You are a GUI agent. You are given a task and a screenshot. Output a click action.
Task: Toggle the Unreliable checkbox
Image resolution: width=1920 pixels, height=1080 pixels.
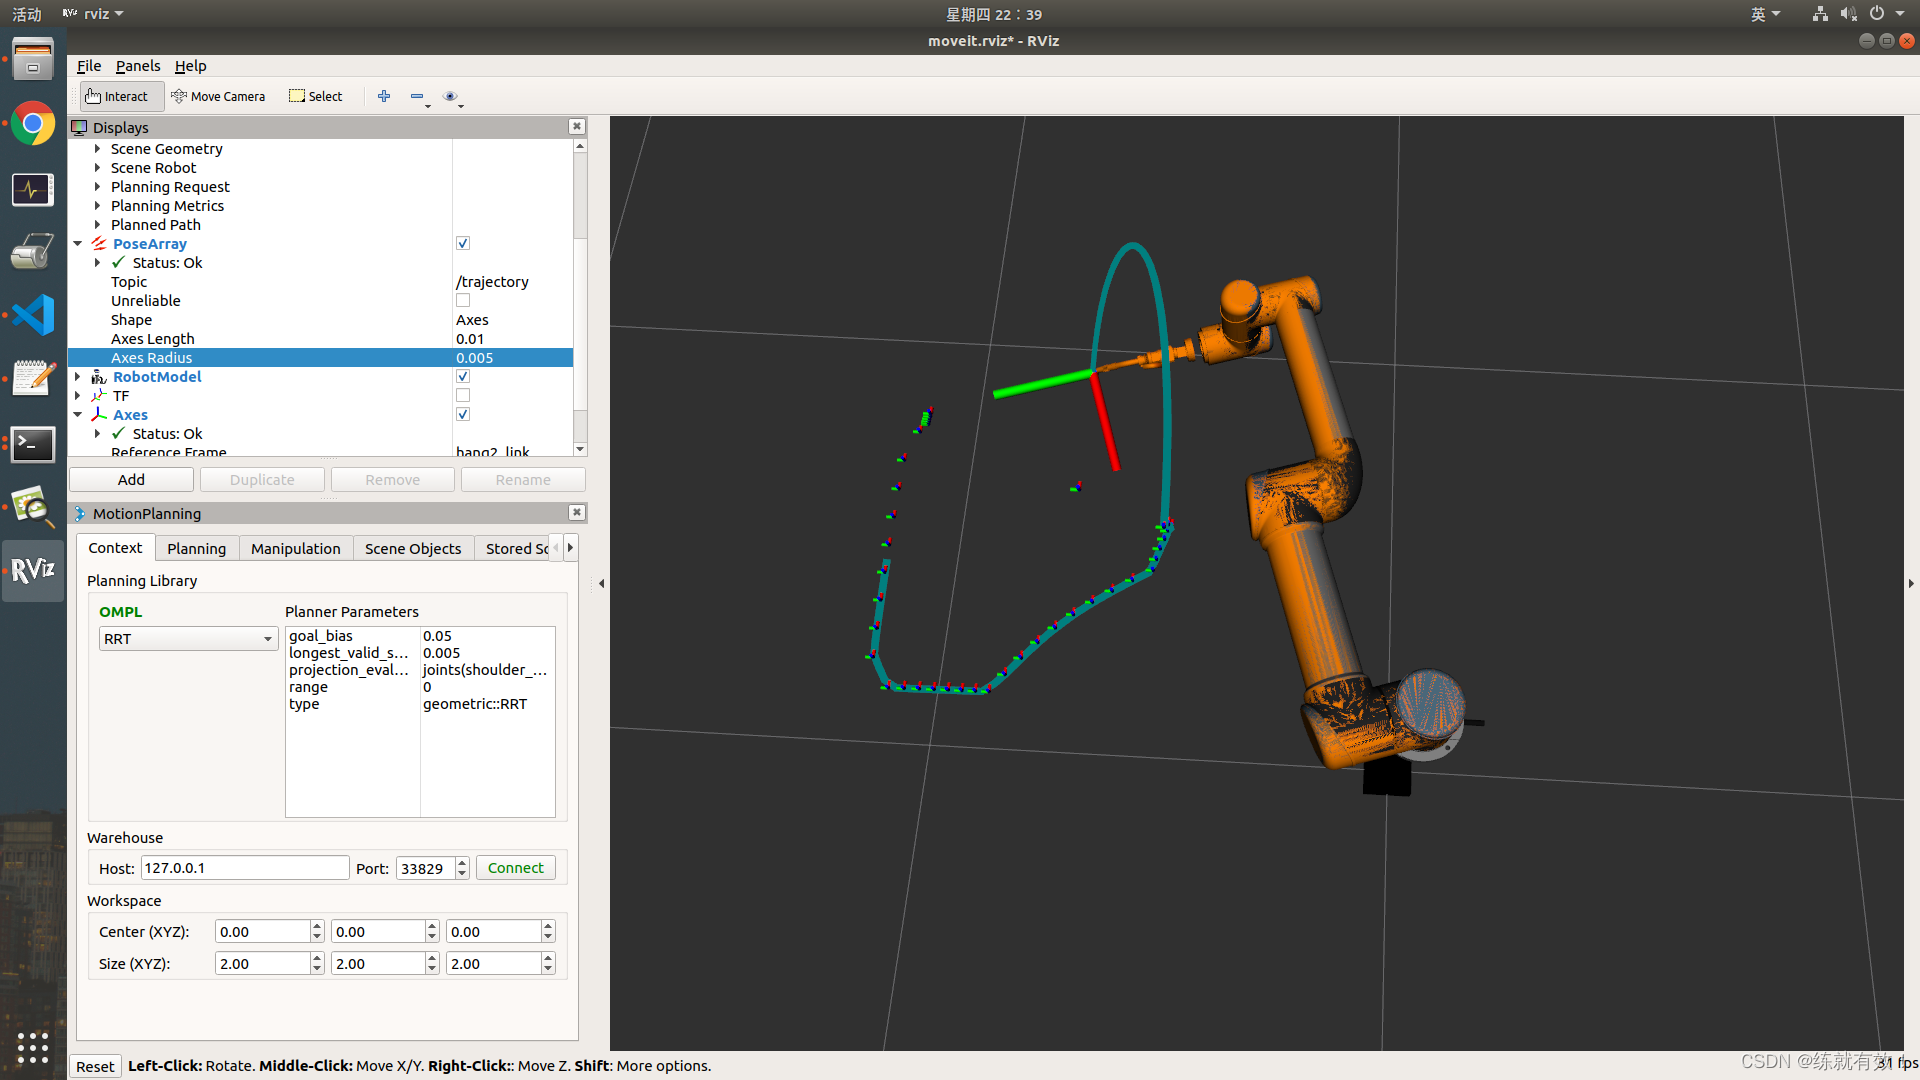tap(463, 301)
